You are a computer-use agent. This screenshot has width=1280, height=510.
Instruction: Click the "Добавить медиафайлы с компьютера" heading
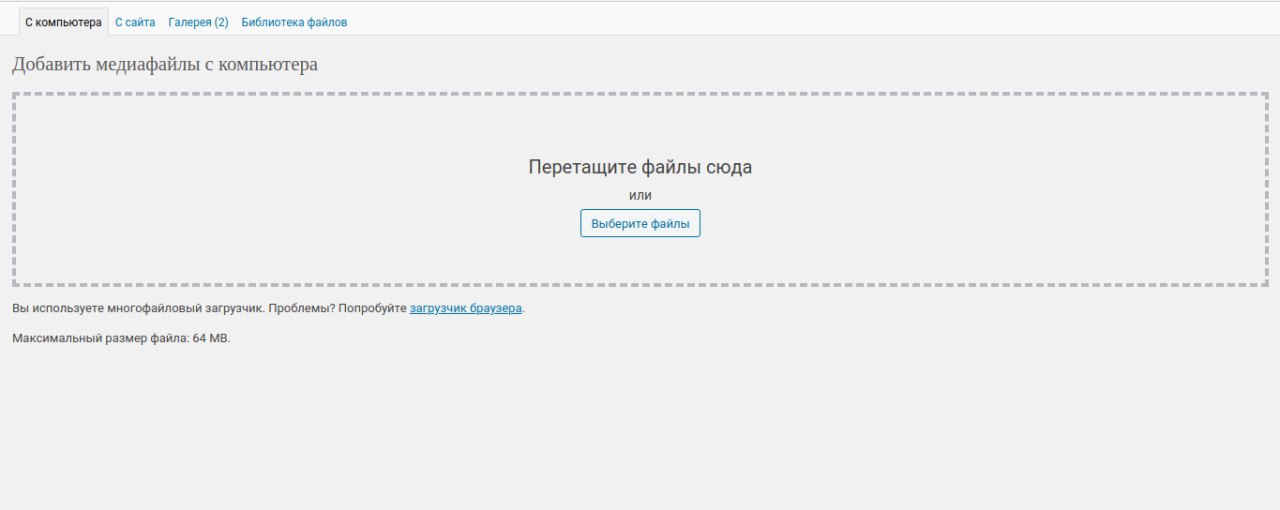pos(165,65)
